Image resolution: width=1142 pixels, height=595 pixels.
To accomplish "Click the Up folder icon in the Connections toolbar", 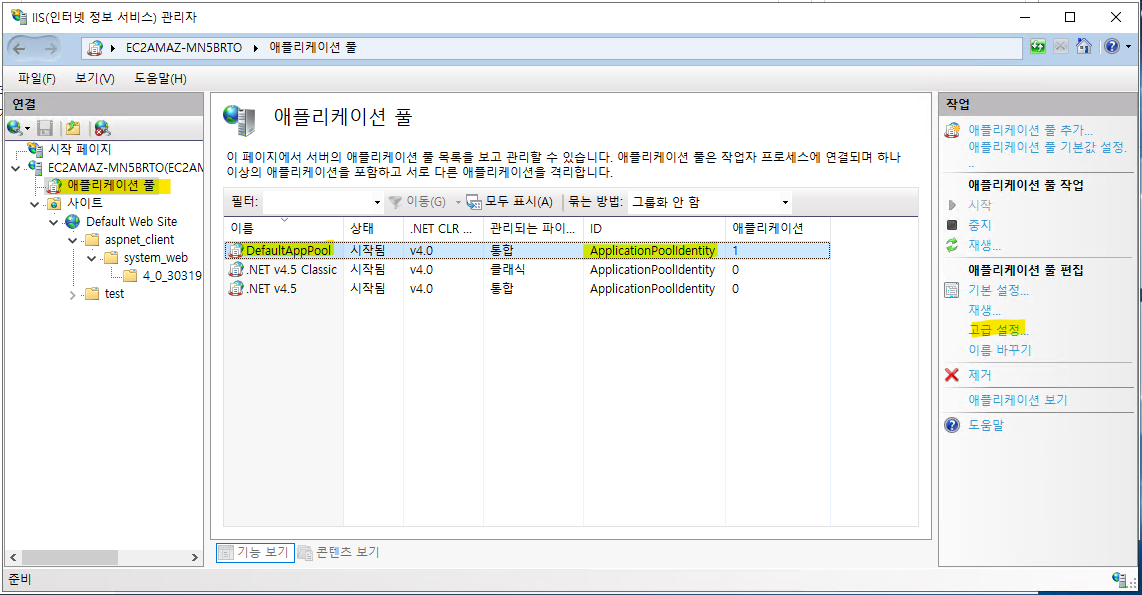I will (73, 128).
